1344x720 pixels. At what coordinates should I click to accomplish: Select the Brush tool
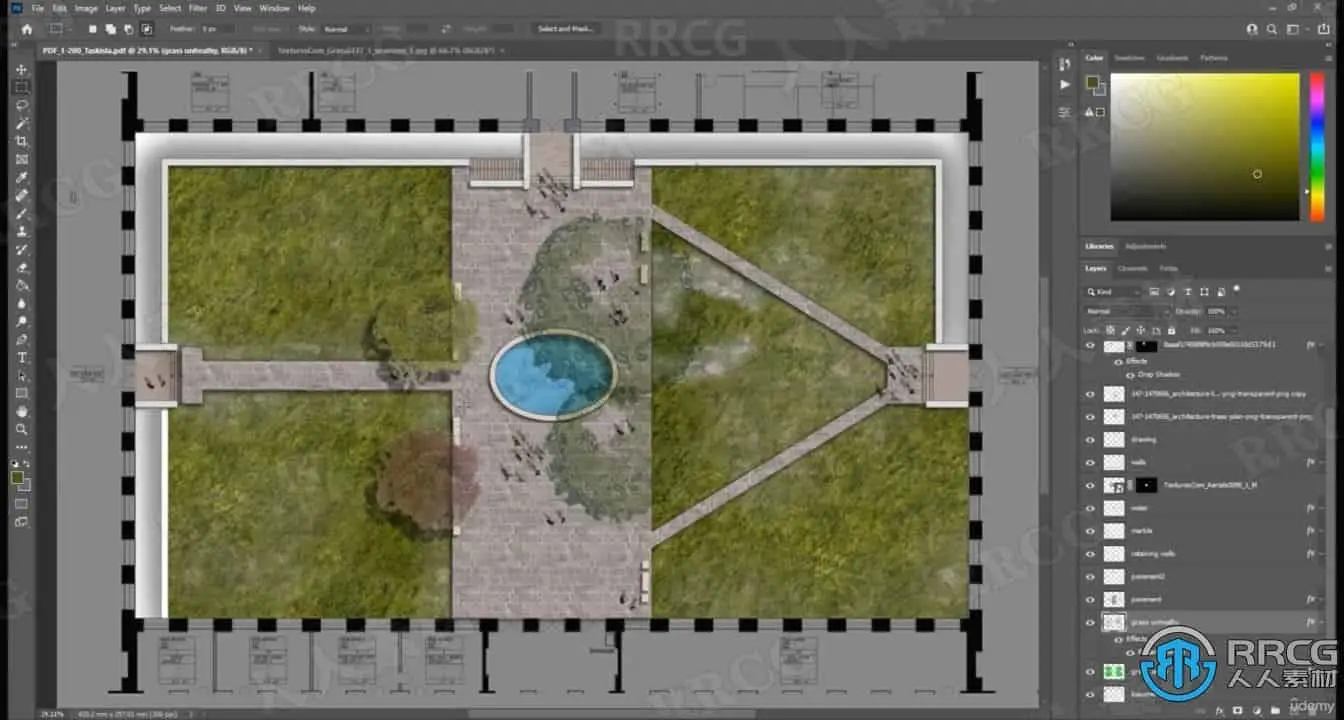(x=22, y=214)
